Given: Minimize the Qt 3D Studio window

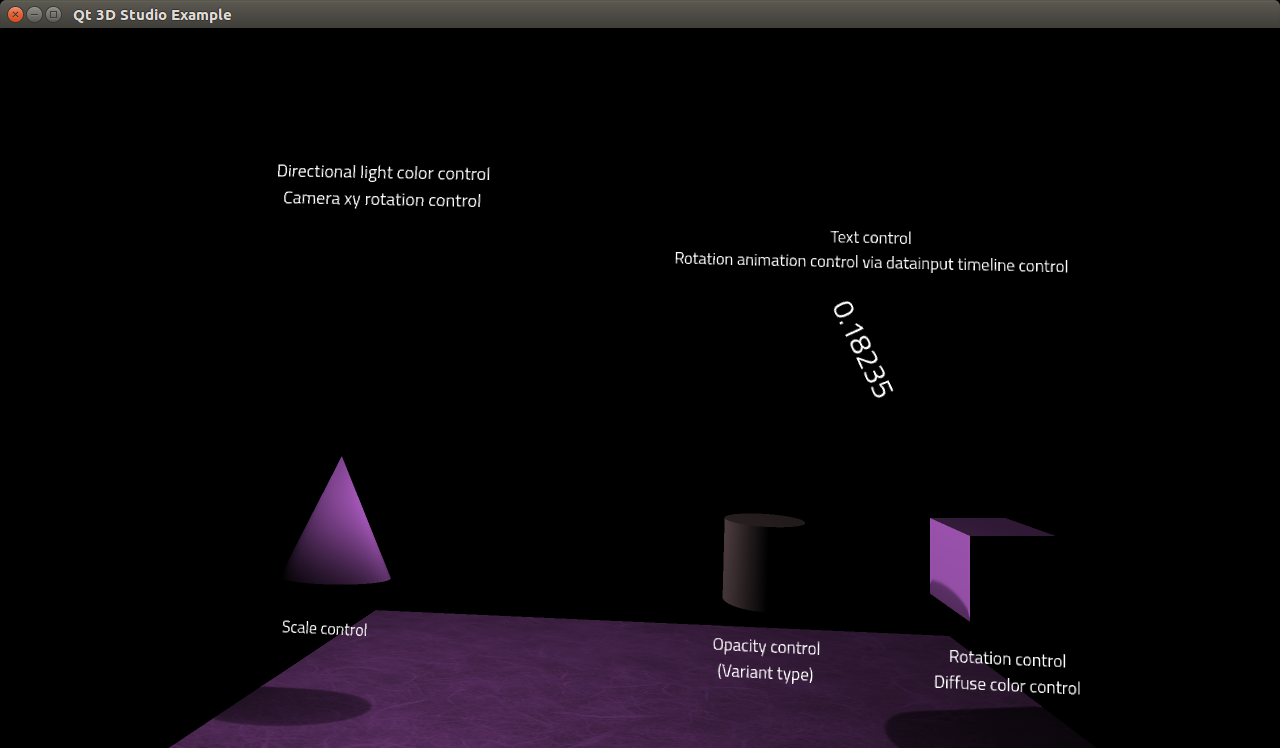Looking at the screenshot, I should pos(34,15).
